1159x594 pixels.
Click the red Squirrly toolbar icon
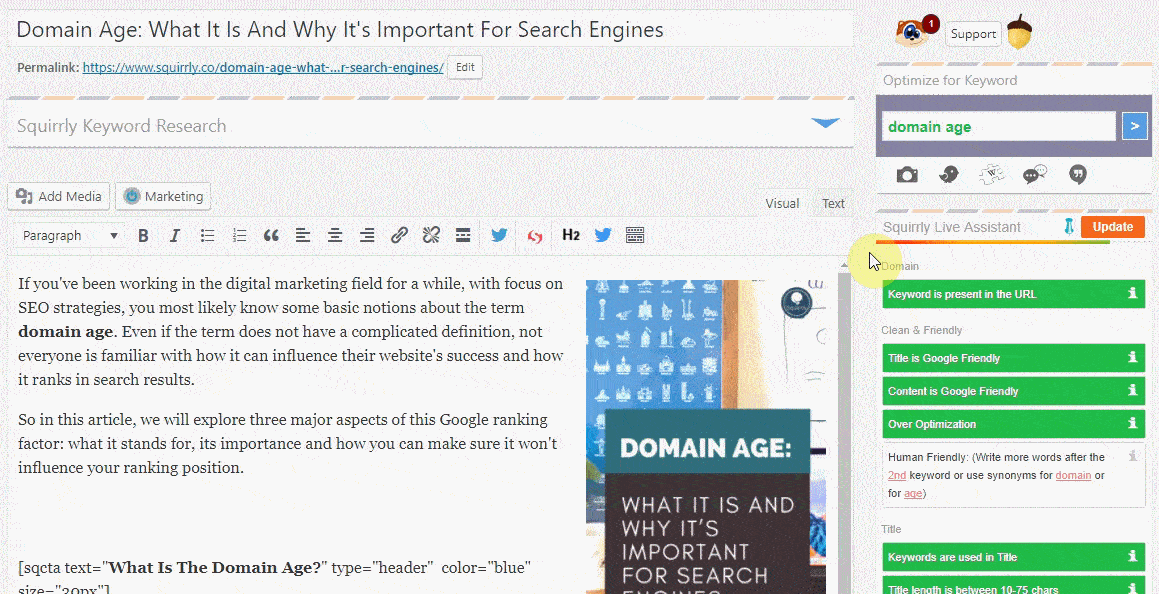click(x=535, y=236)
